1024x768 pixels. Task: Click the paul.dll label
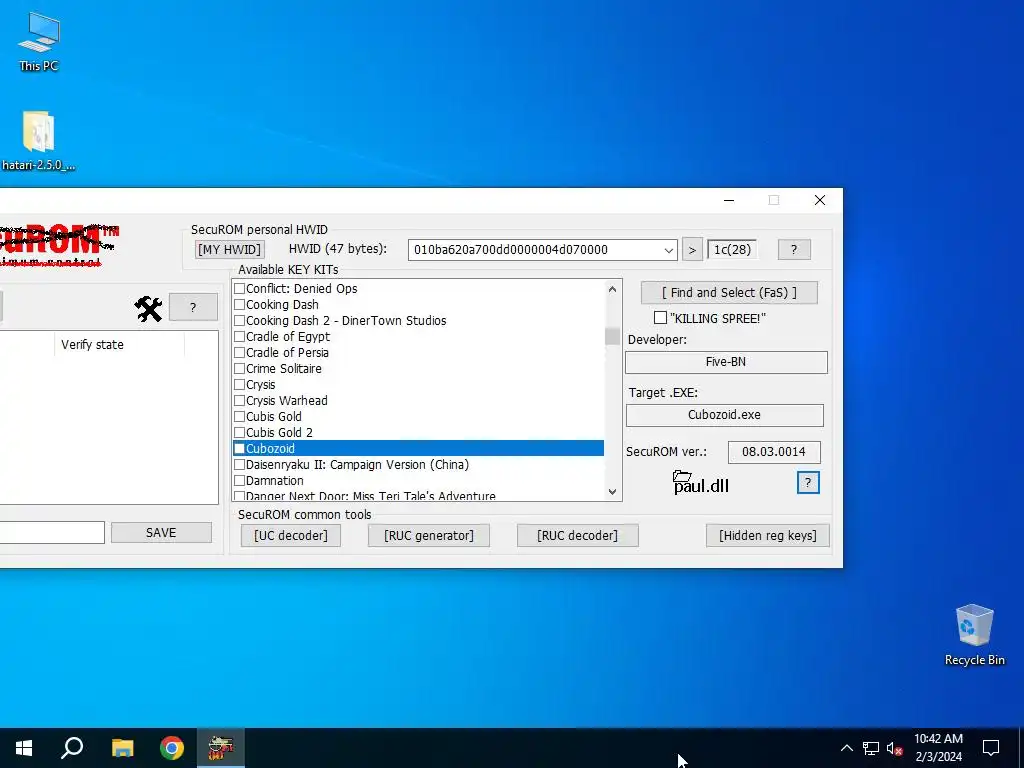(701, 487)
